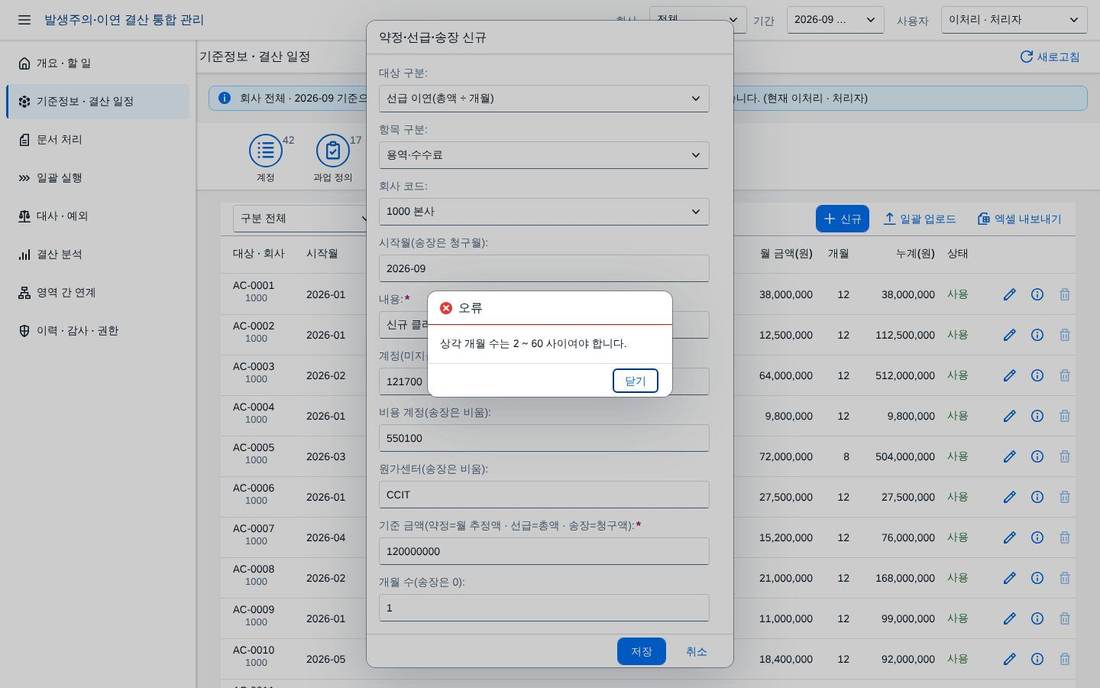Open the 사용자 이처리 · 처리자 dropdown
This screenshot has height=688, width=1100.
[1014, 20]
